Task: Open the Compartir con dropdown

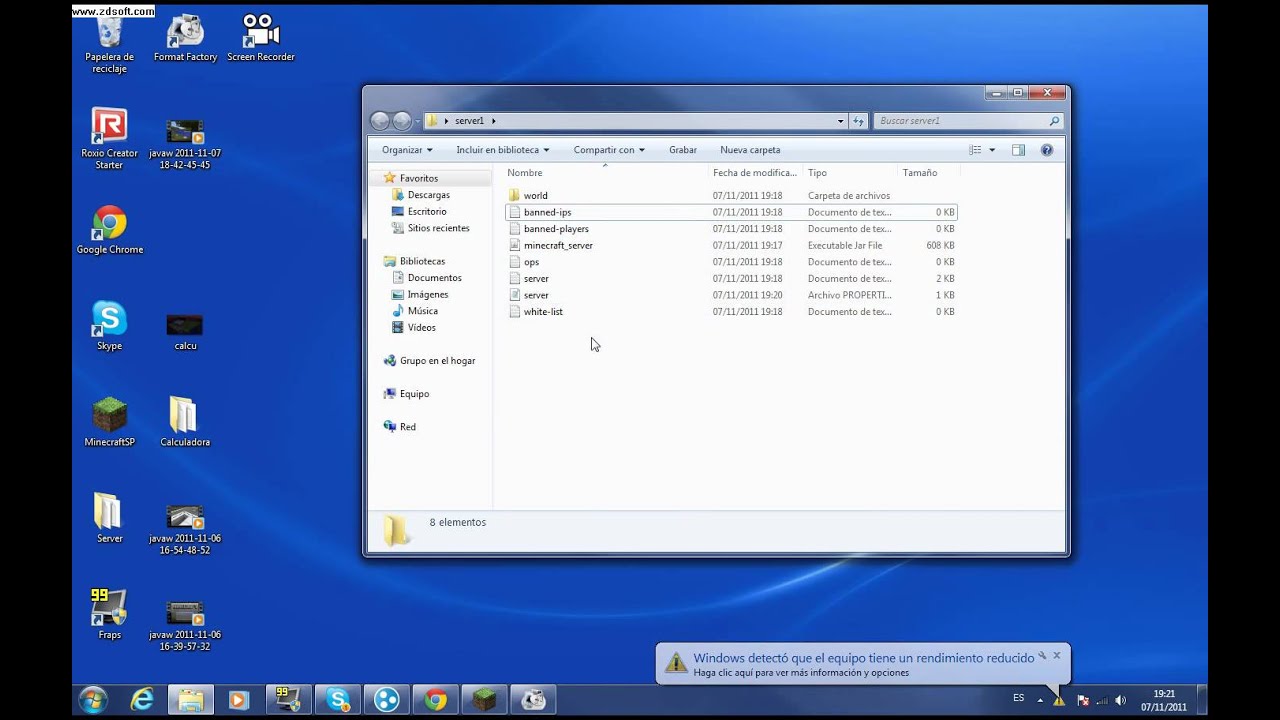Action: pyautogui.click(x=609, y=150)
